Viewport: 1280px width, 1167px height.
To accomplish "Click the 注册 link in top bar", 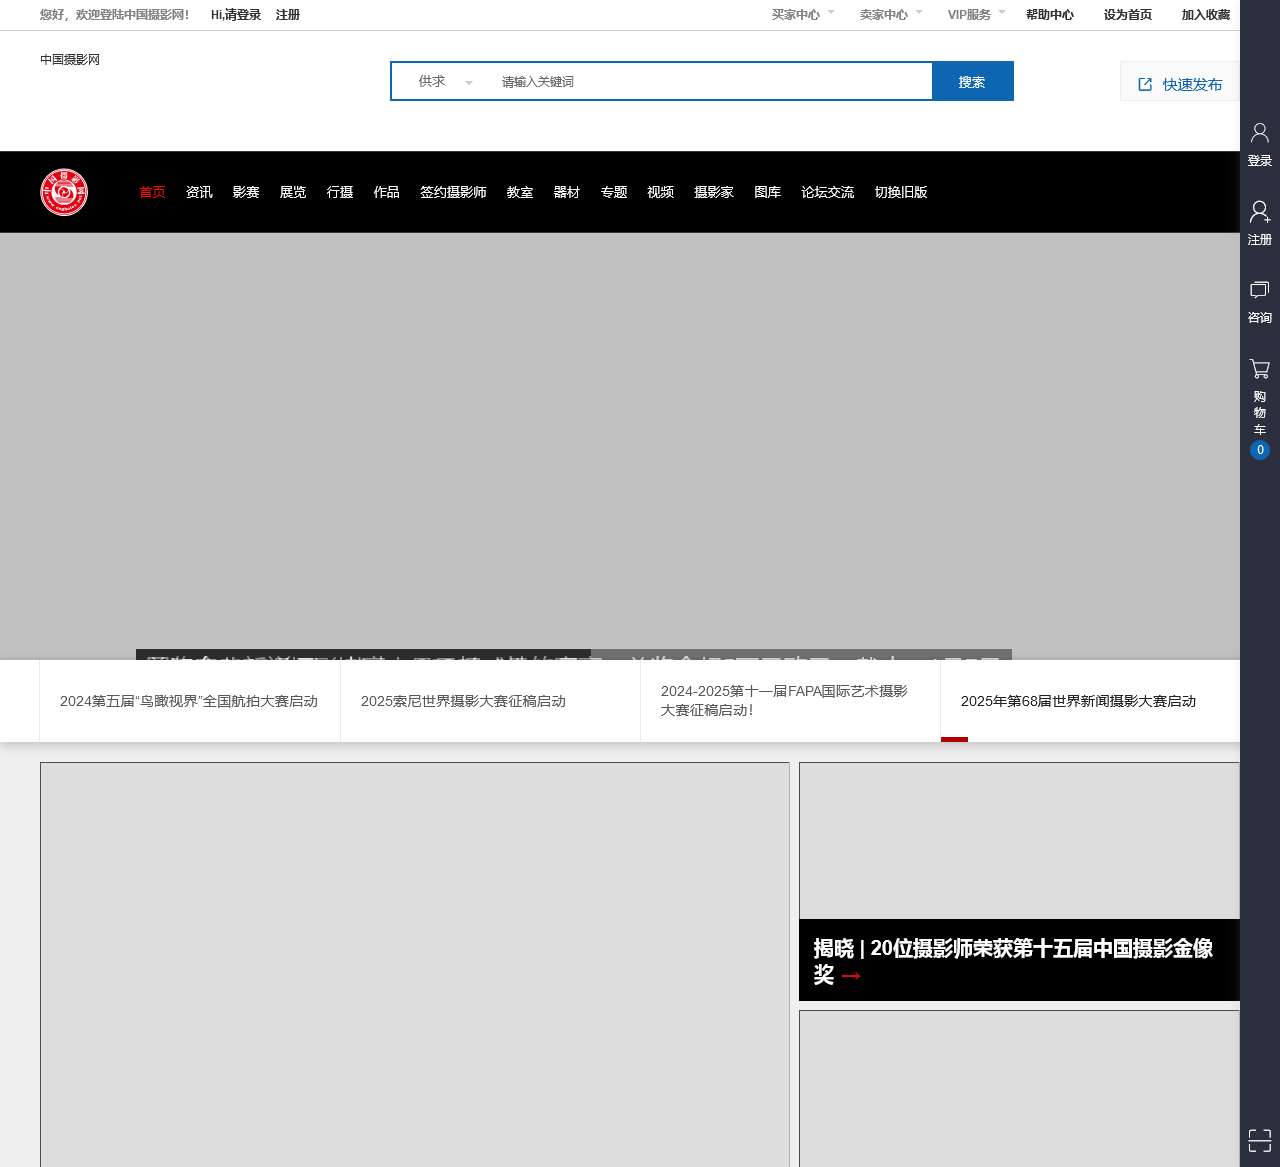I will coord(288,15).
